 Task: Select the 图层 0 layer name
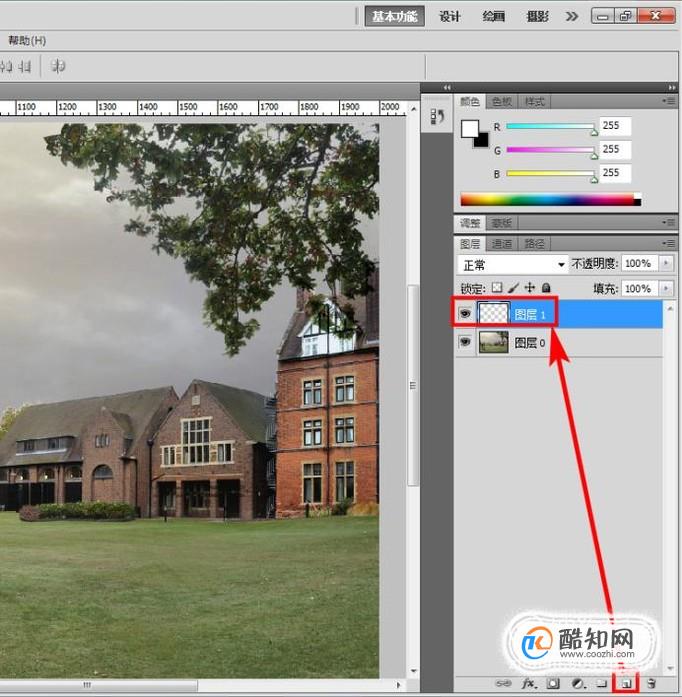coord(530,343)
